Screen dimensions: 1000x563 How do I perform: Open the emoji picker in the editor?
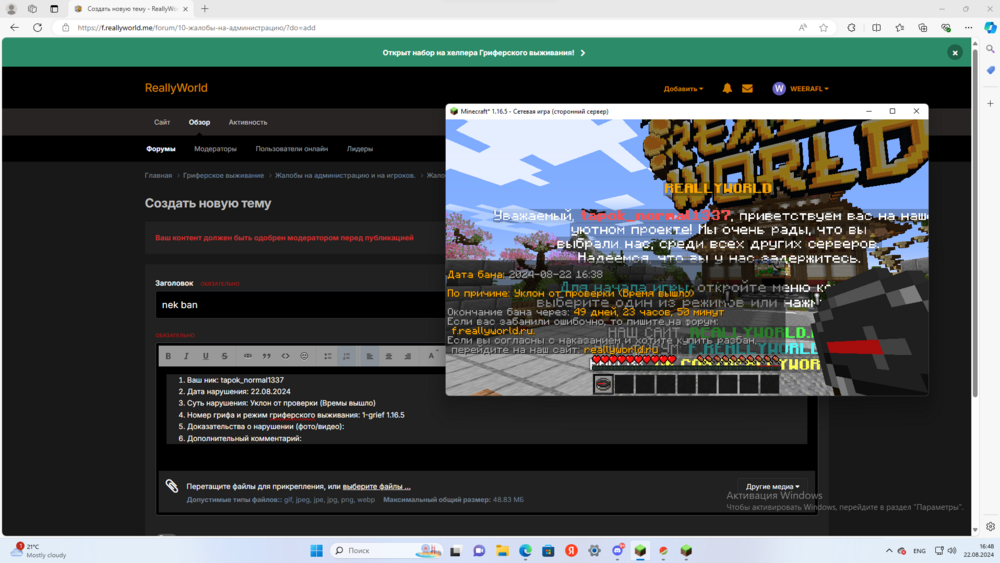click(304, 356)
